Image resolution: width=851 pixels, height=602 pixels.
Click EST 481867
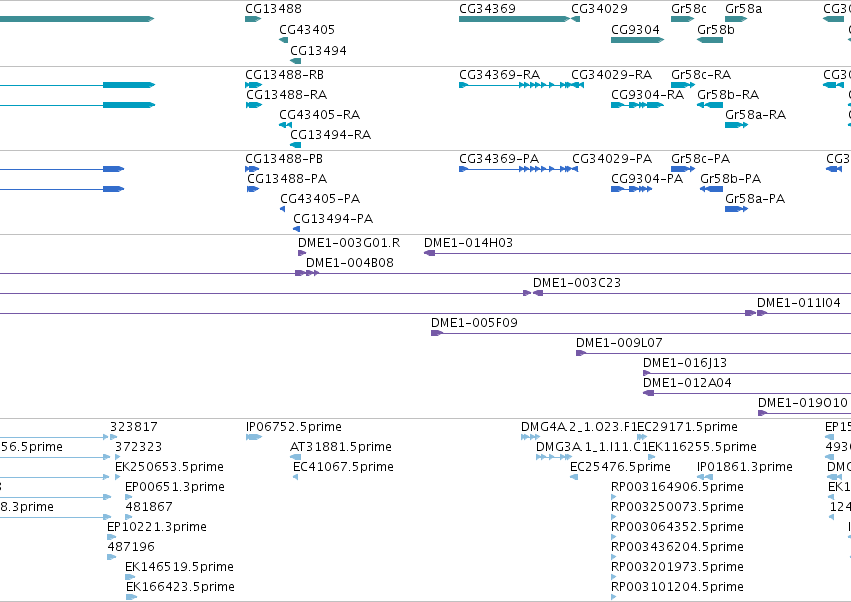pyautogui.click(x=129, y=517)
